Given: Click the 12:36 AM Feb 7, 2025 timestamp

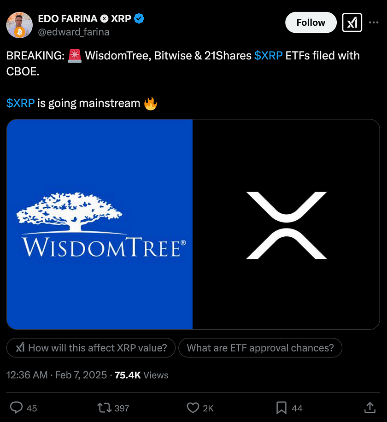Looking at the screenshot, I should [x=57, y=375].
